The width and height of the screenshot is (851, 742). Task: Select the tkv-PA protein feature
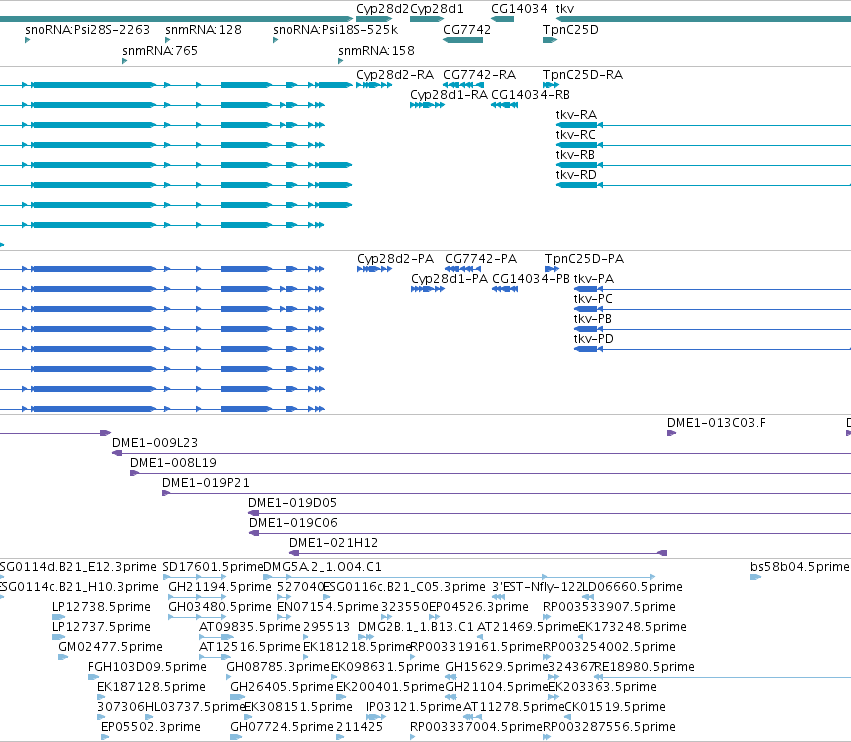point(712,289)
